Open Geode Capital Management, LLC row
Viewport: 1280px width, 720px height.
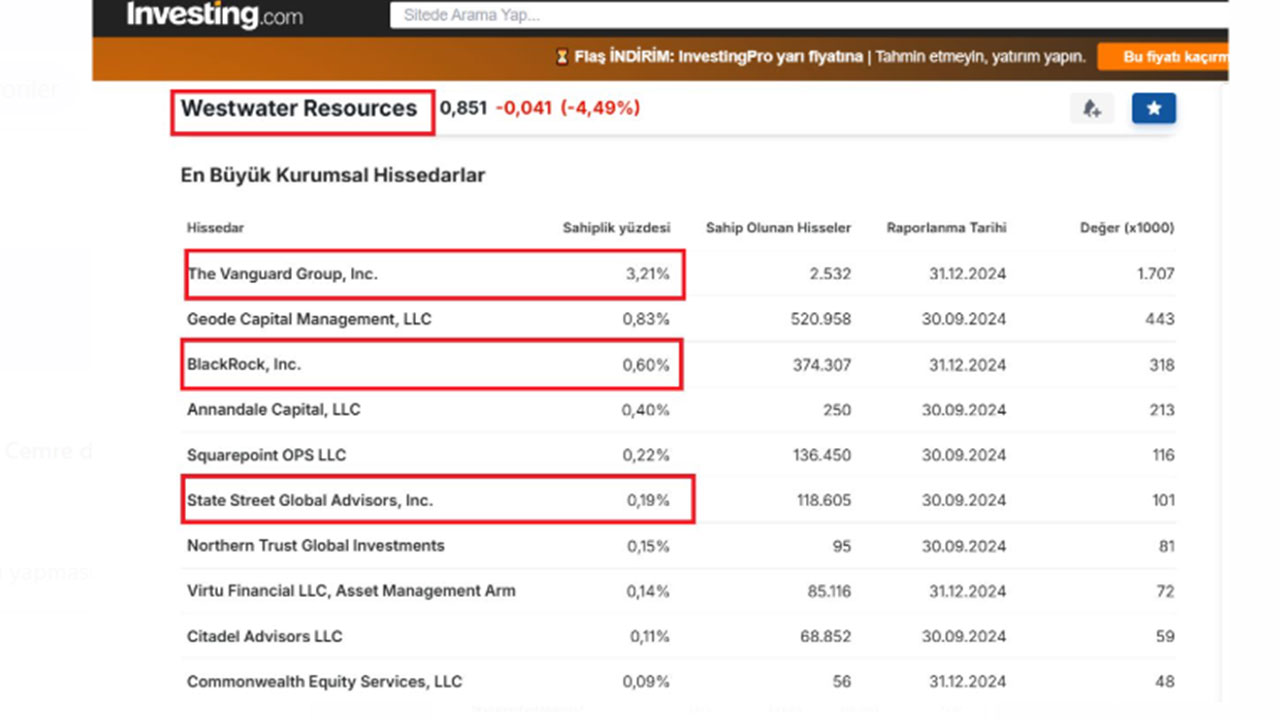pyautogui.click(x=309, y=320)
